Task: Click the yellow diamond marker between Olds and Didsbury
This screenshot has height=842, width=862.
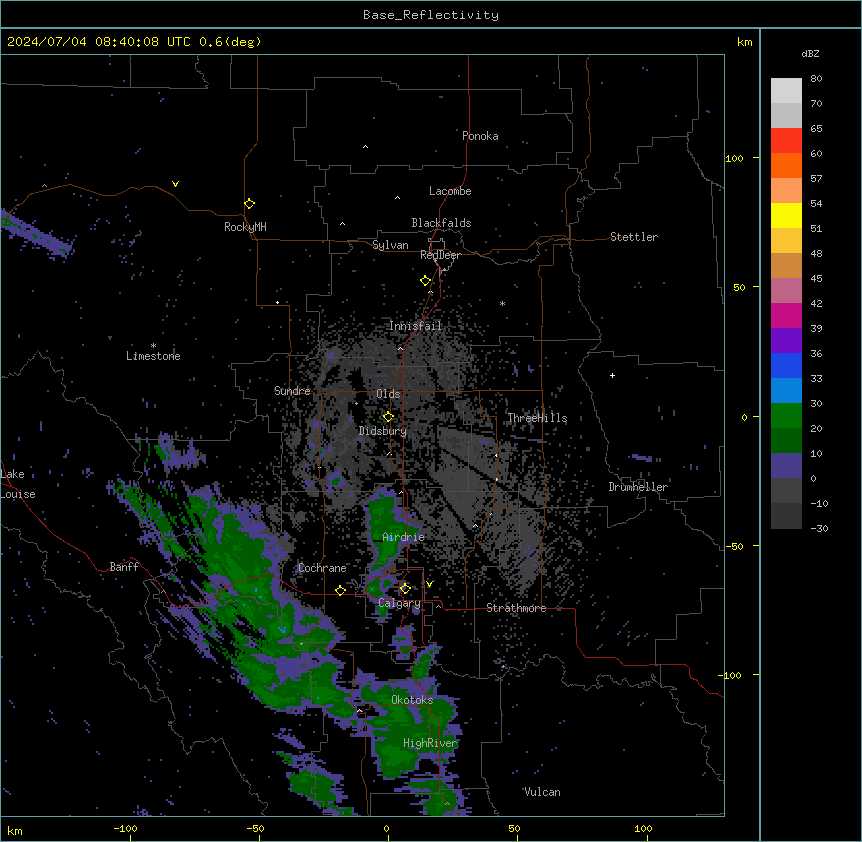Action: point(389,417)
